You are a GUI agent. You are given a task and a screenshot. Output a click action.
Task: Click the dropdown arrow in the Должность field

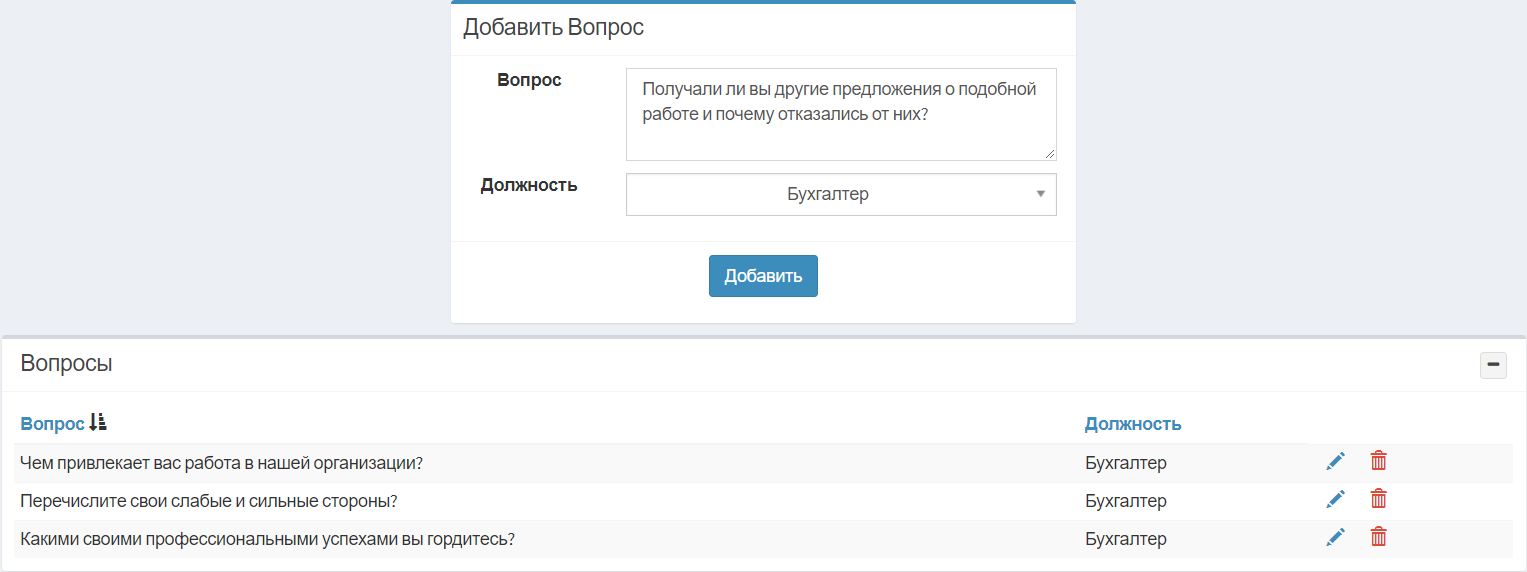tap(1040, 194)
